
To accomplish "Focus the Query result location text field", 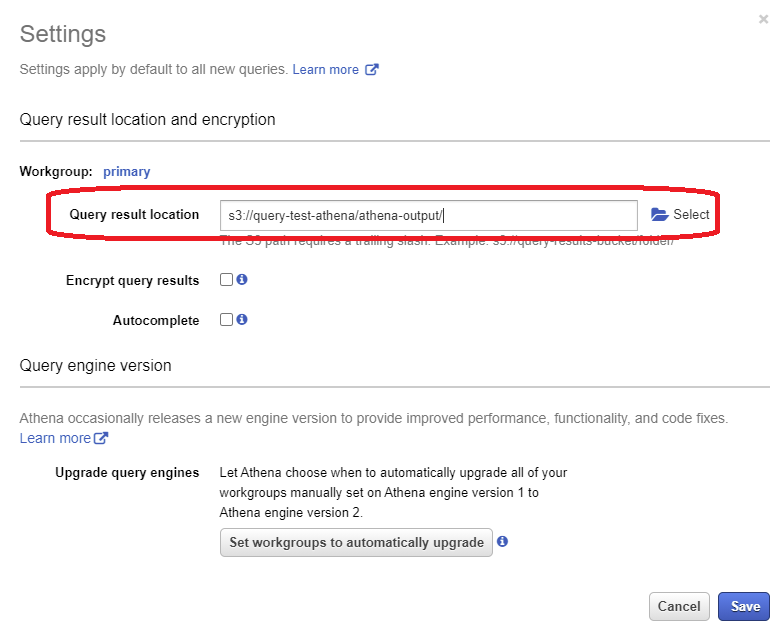I will click(x=428, y=215).
